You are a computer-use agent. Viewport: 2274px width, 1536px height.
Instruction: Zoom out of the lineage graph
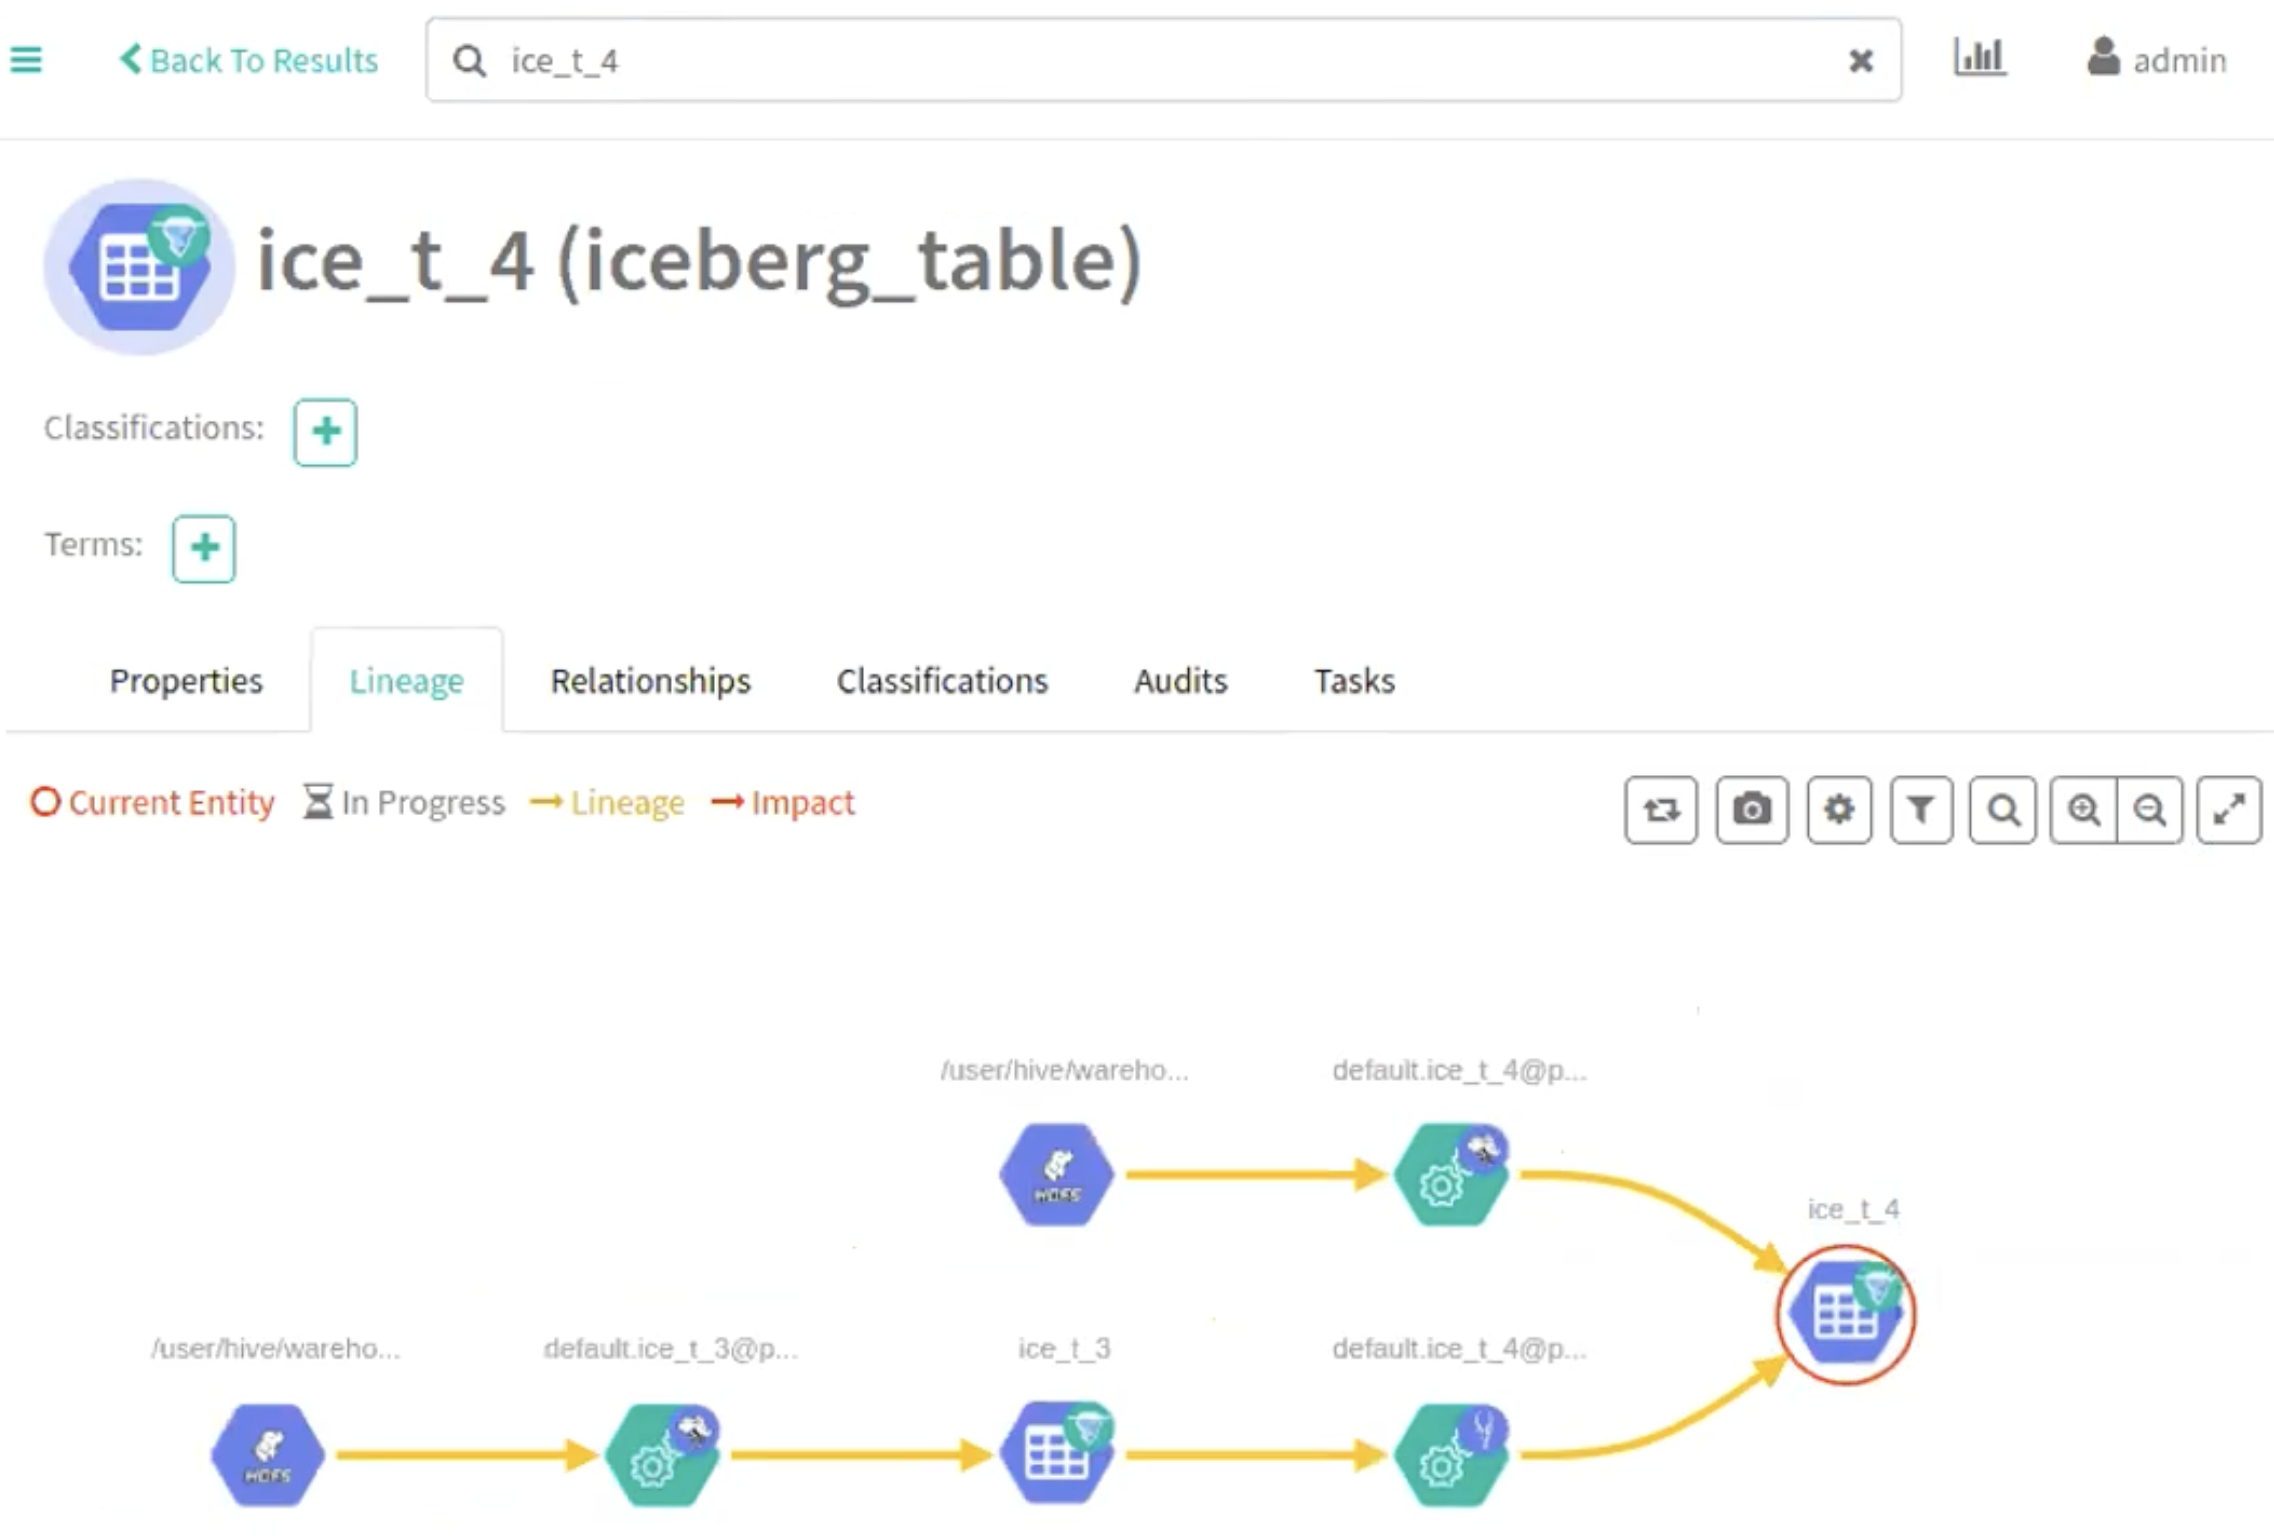[2150, 810]
